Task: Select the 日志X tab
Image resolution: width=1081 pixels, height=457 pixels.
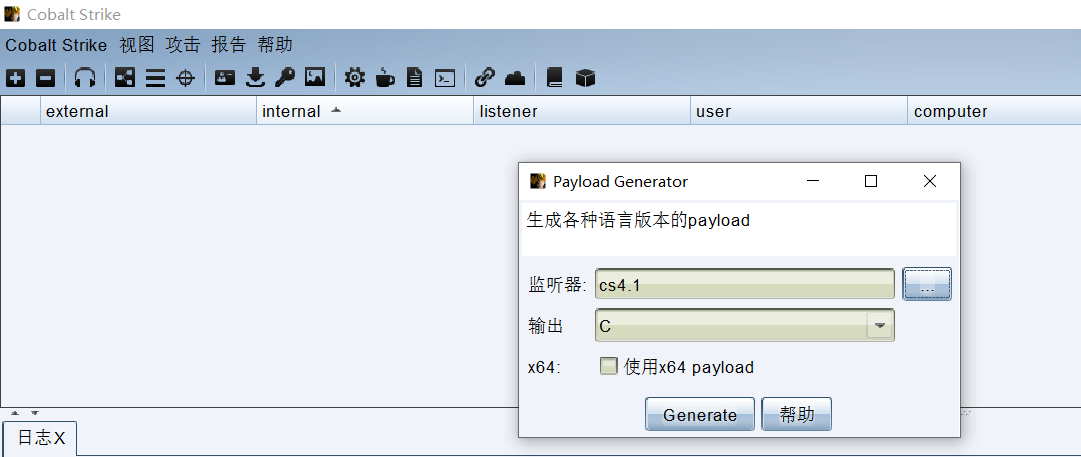Action: point(40,438)
